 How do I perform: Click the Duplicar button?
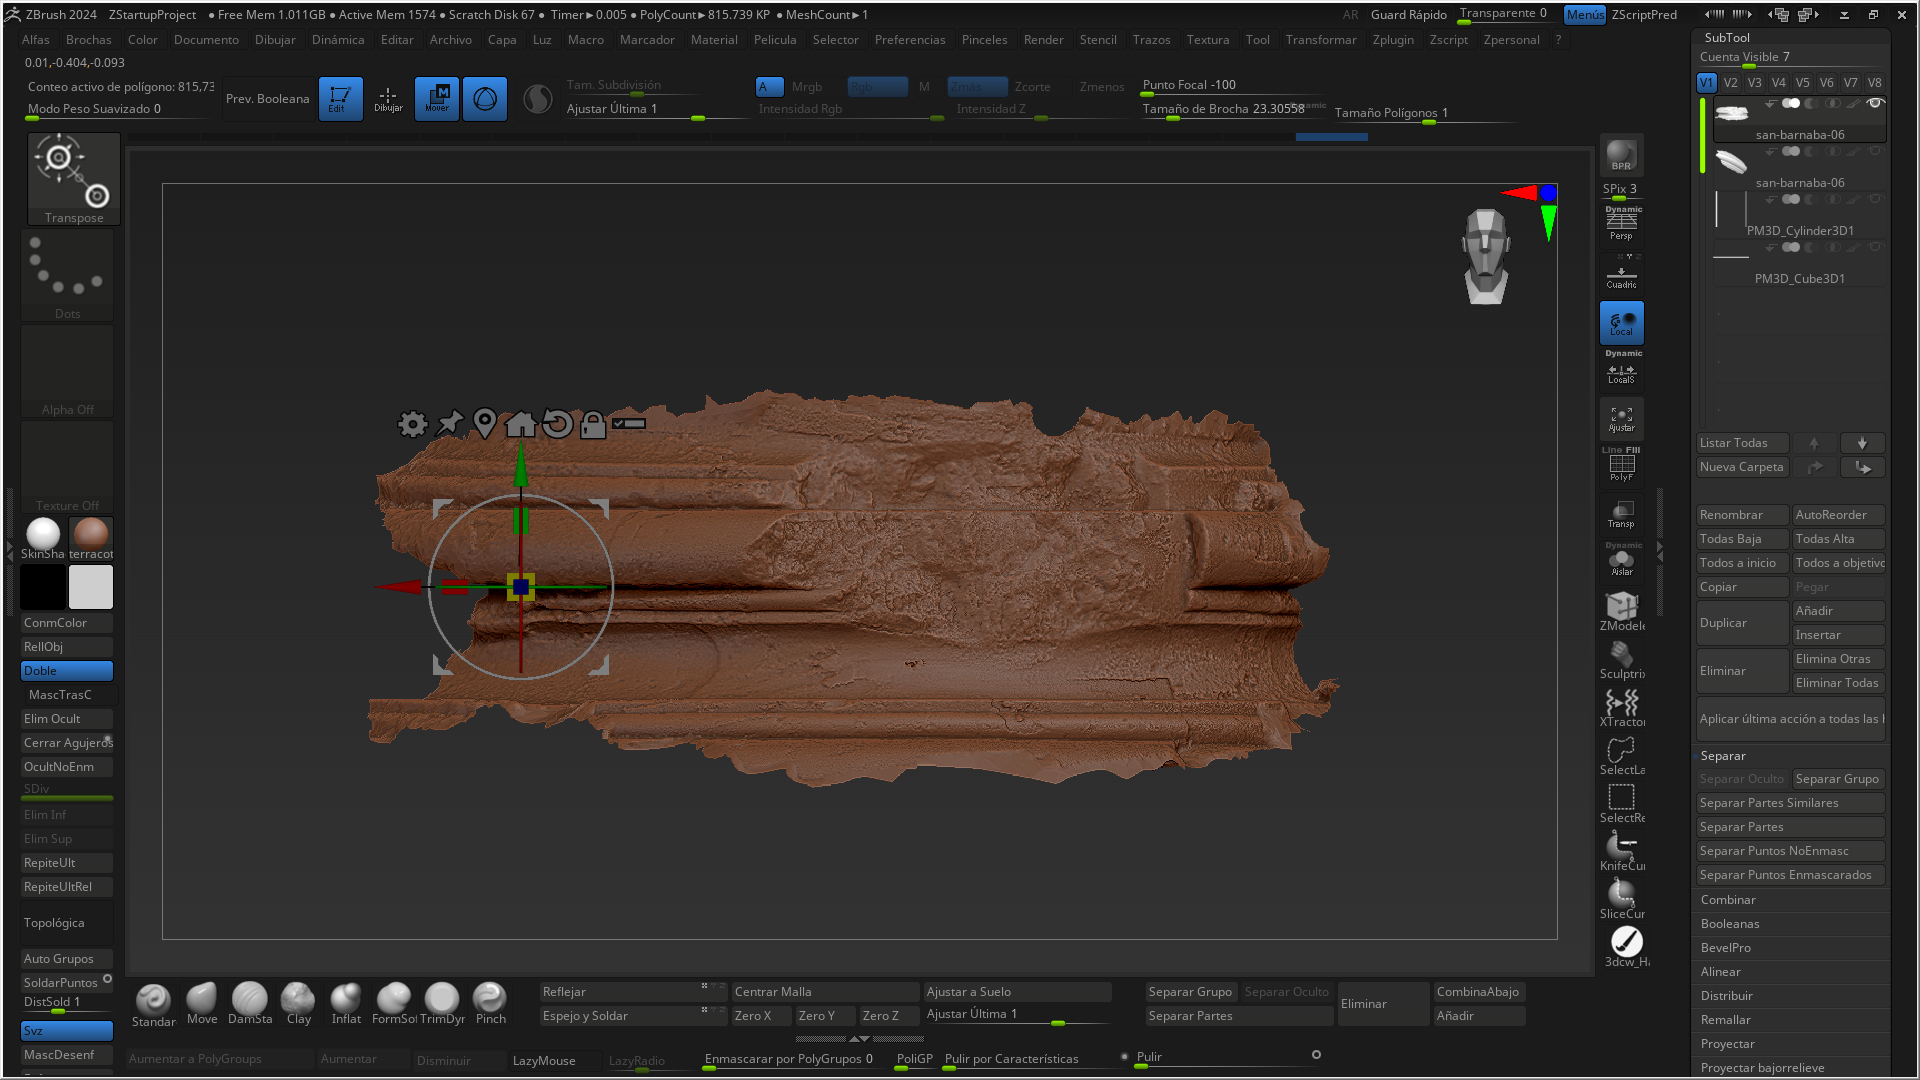pyautogui.click(x=1741, y=623)
